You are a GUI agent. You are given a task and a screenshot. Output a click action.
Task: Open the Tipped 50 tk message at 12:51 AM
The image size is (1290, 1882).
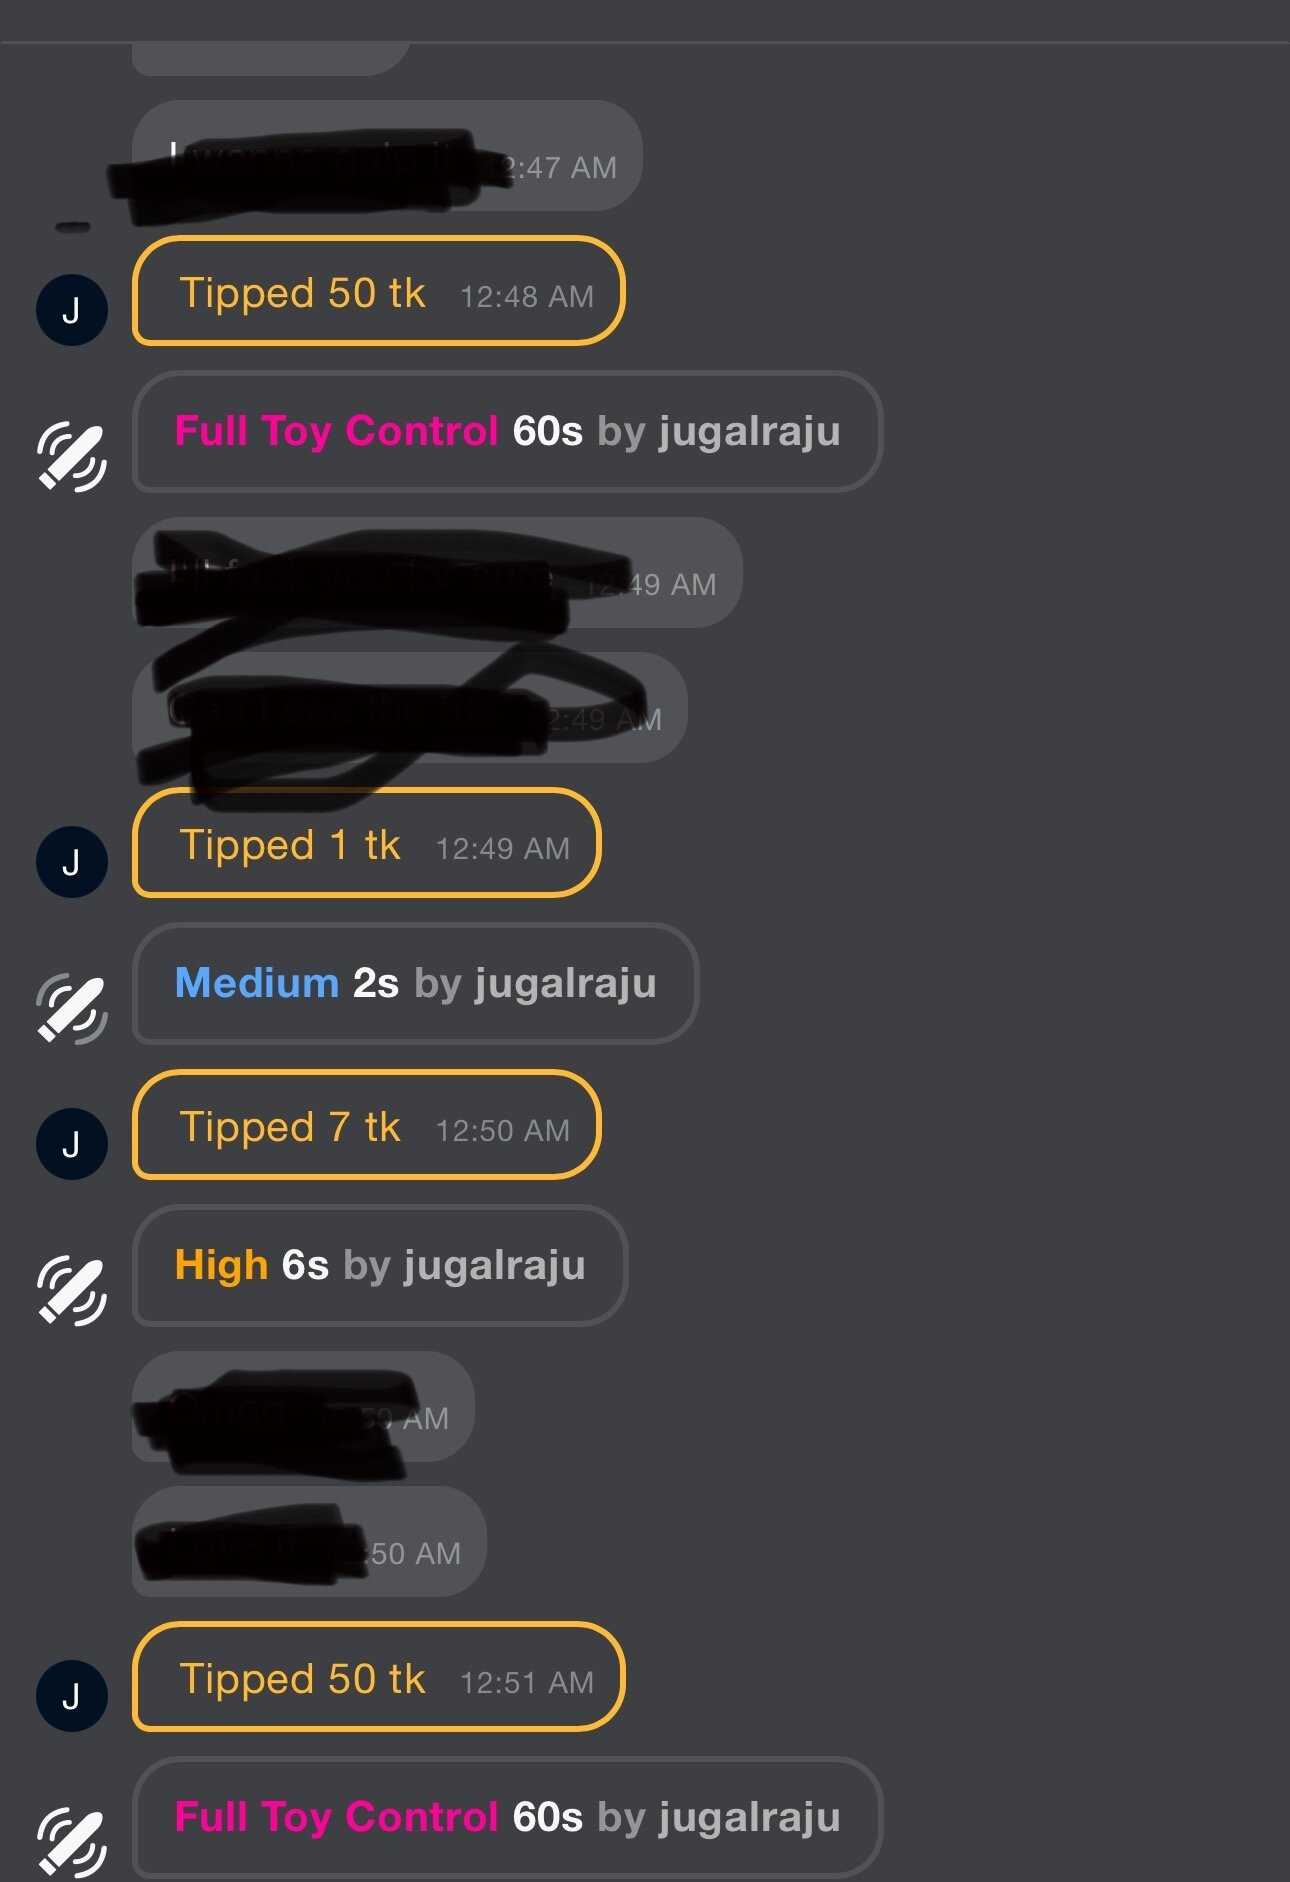[378, 1677]
